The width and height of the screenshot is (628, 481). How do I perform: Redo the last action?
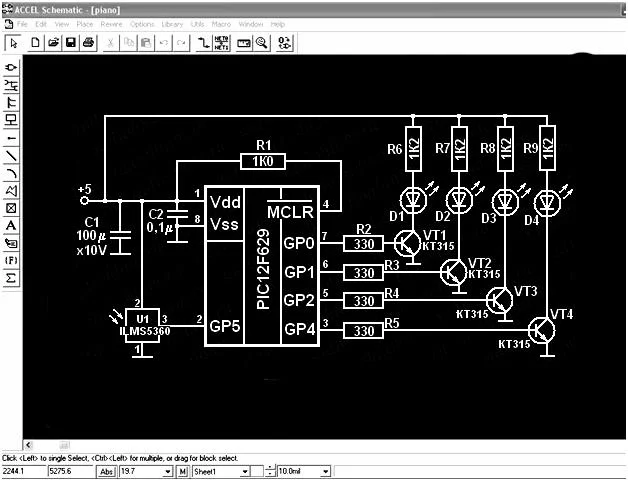point(181,42)
